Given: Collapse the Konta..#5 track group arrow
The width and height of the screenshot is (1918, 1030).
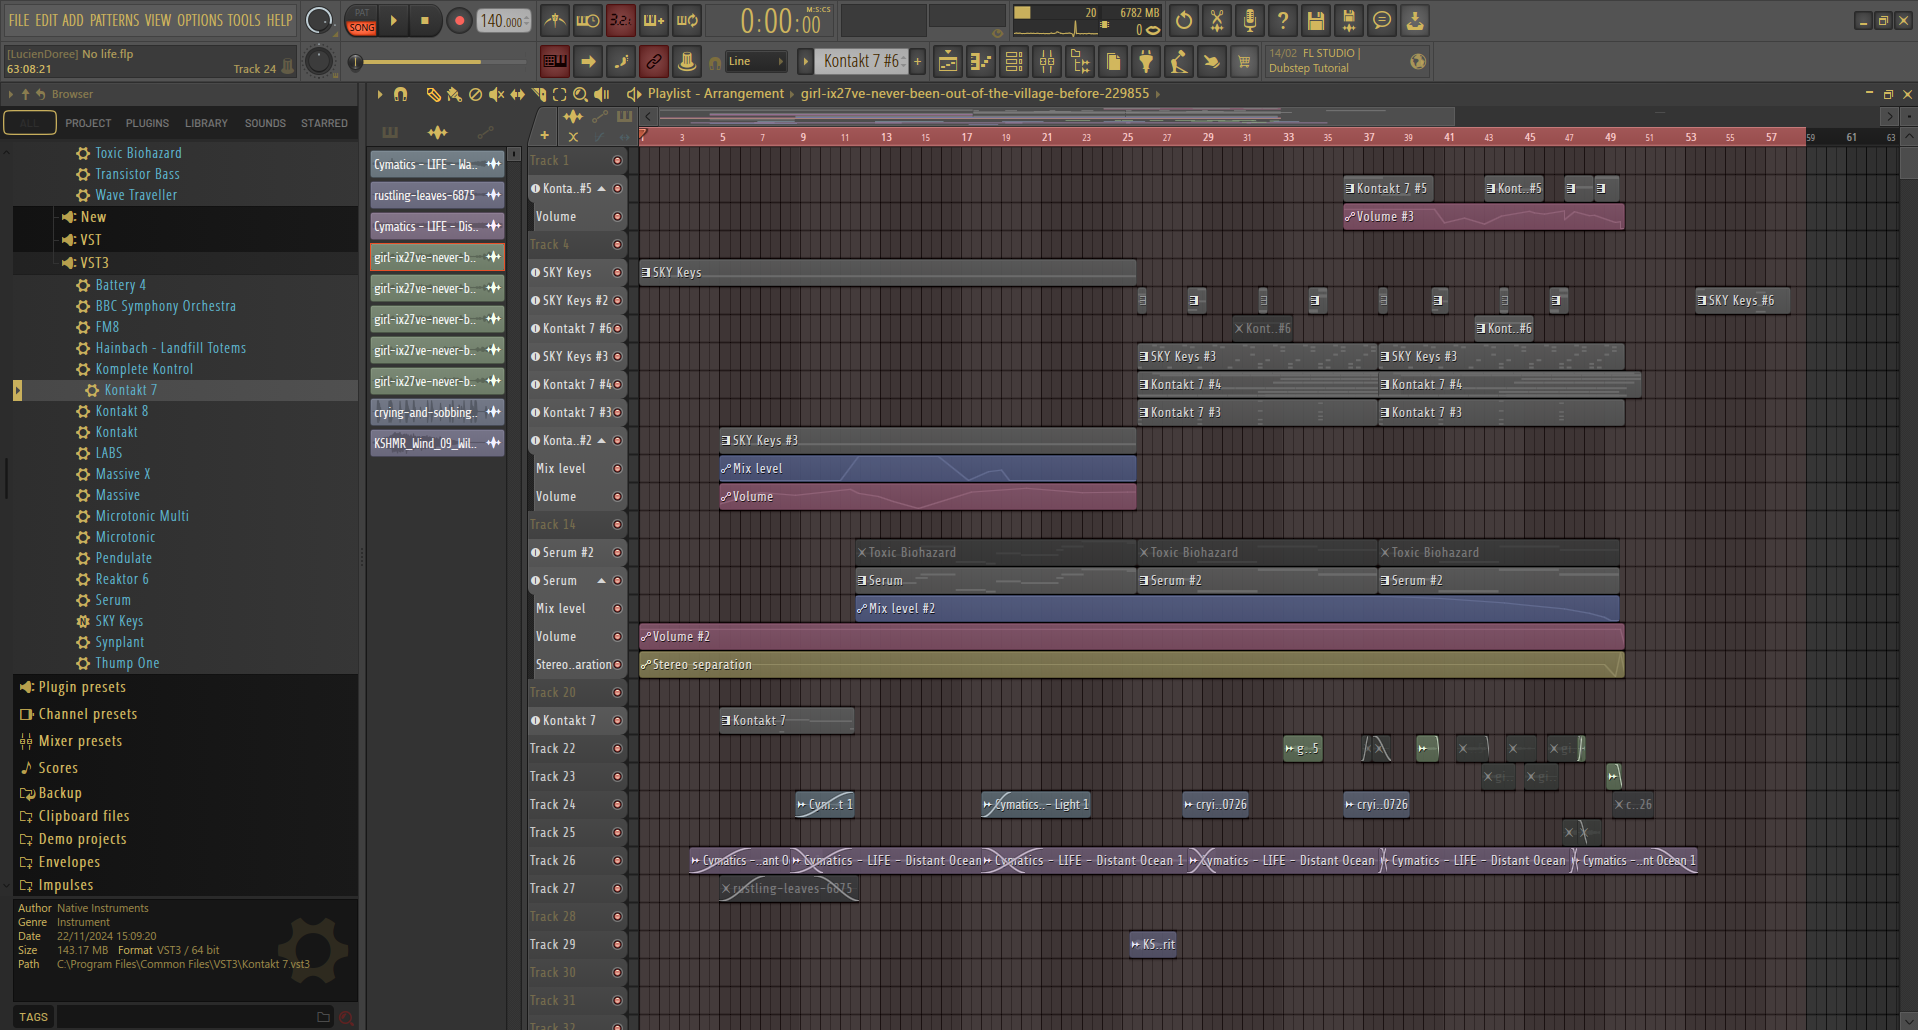Looking at the screenshot, I should pos(602,188).
